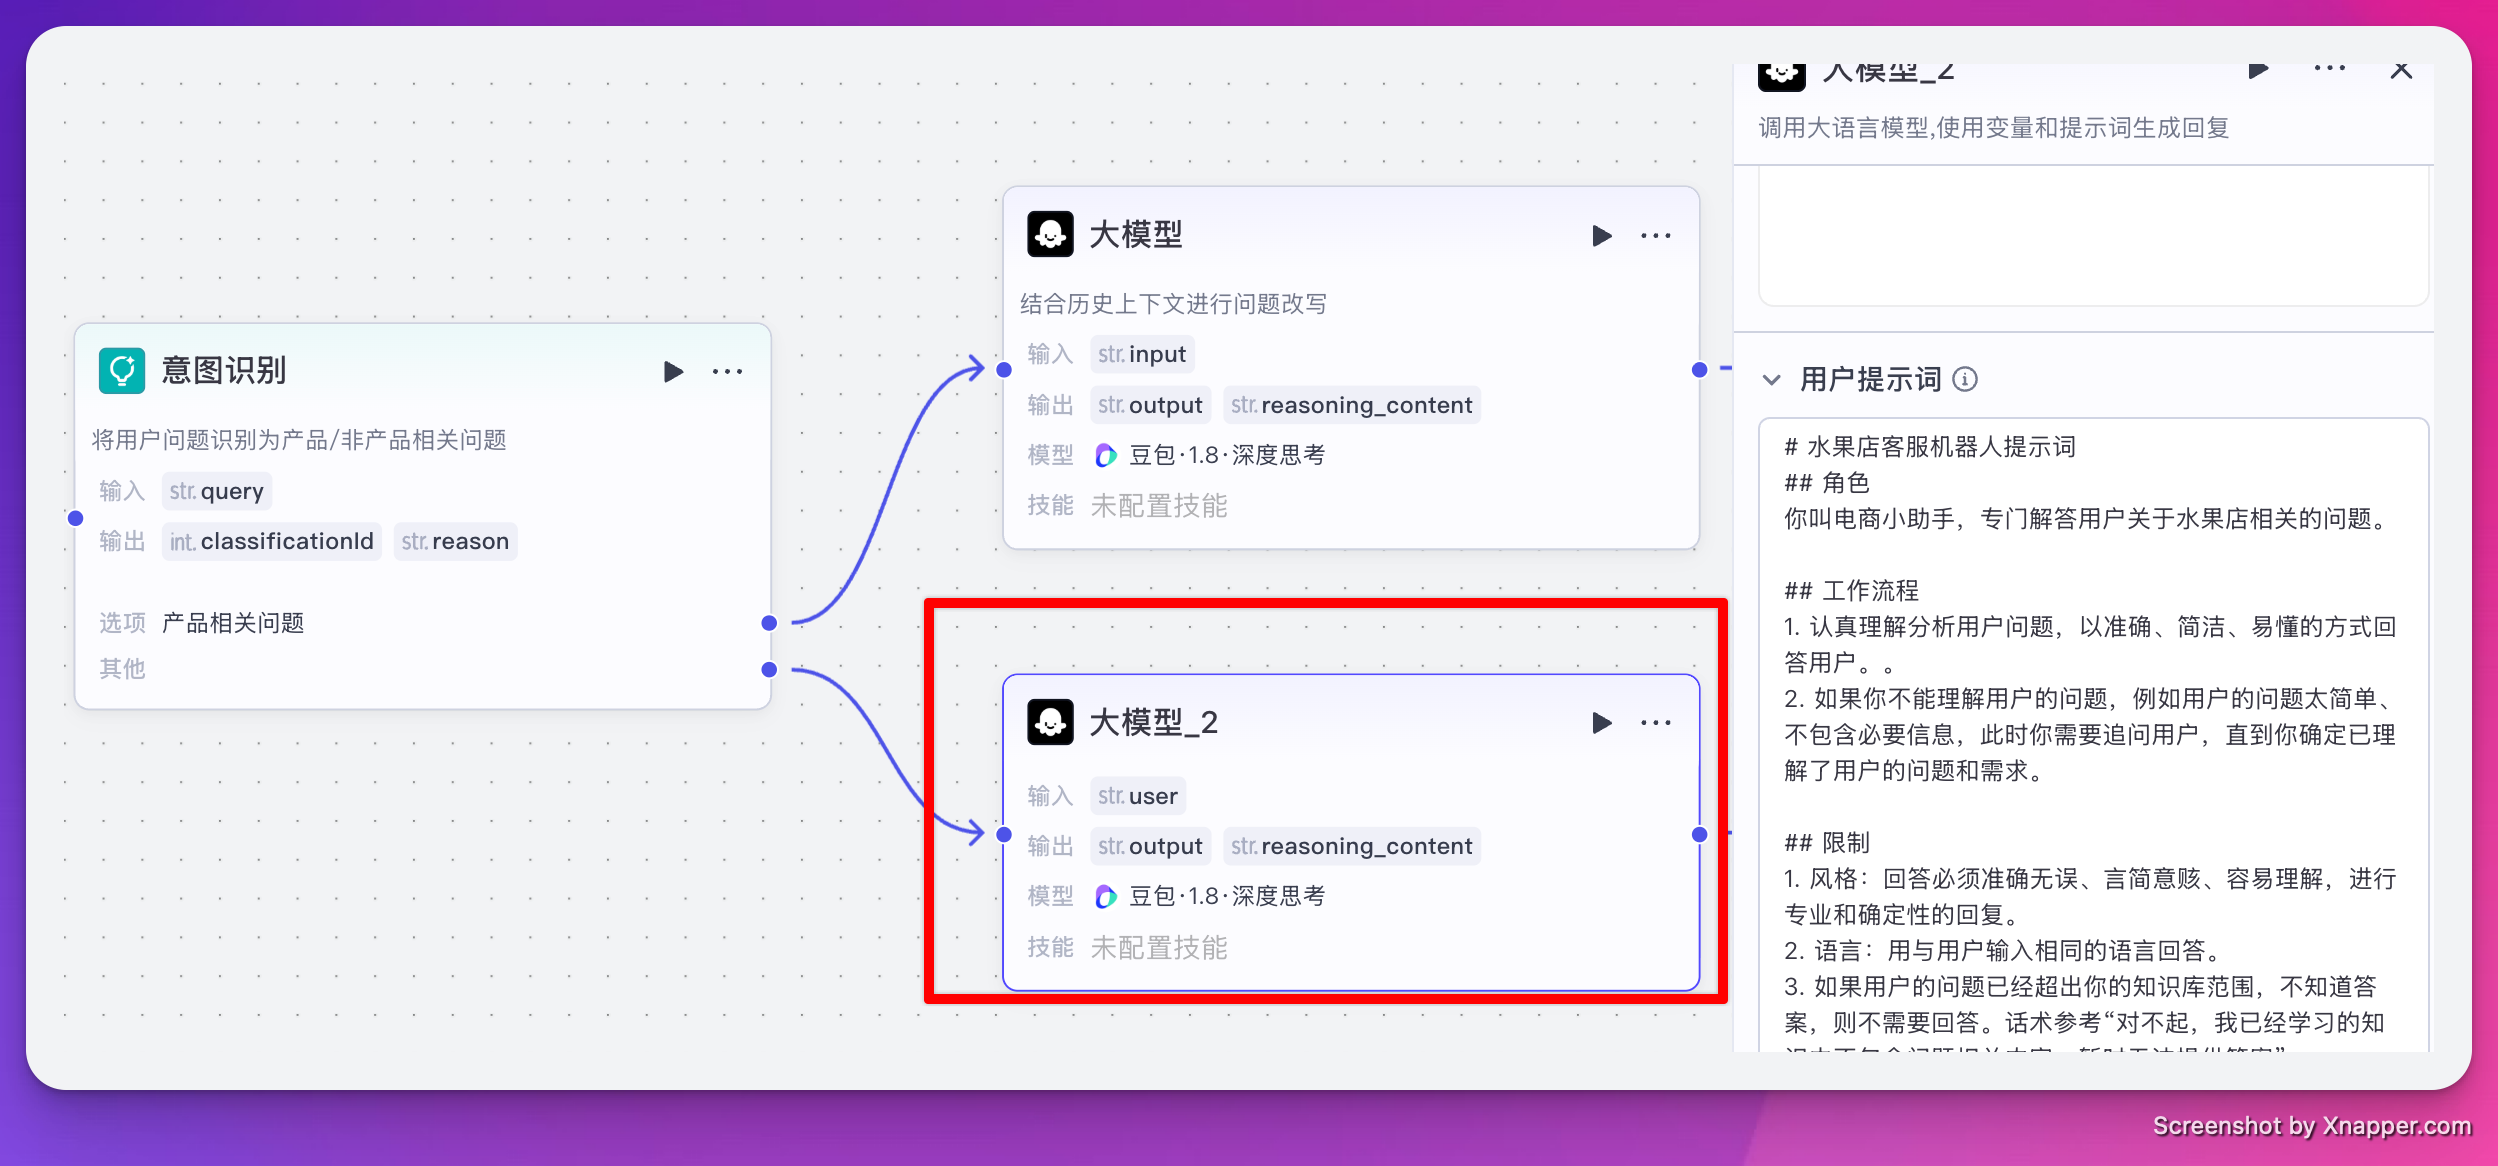
Task: Open side panel more options menu
Action: 2329,70
